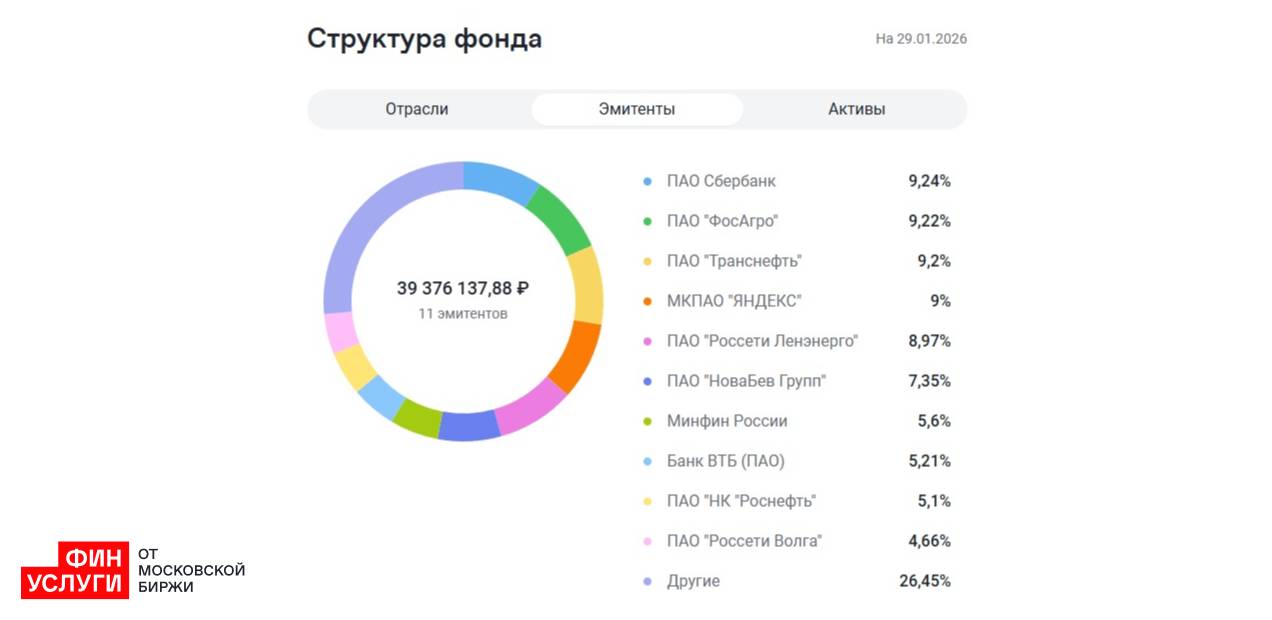
Task: Click the orange ЯНДЕКС donut chart segment
Action: [x=575, y=357]
